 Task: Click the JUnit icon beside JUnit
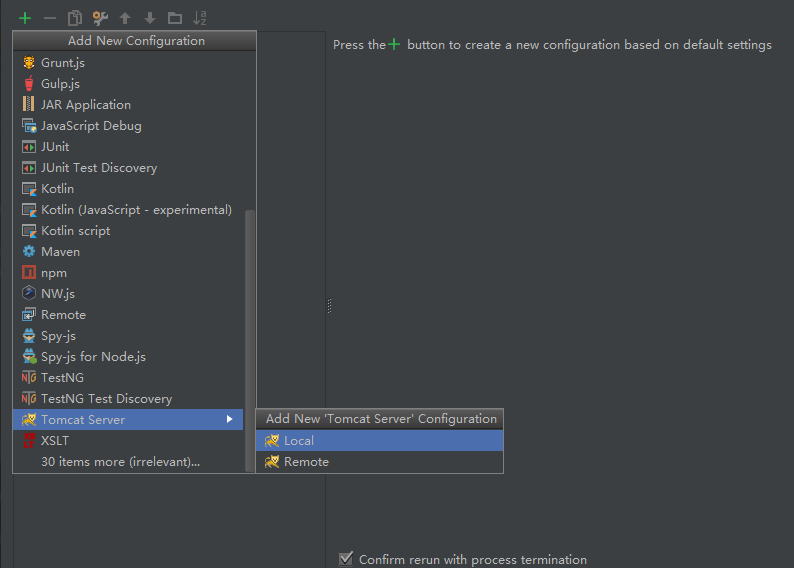tap(29, 147)
